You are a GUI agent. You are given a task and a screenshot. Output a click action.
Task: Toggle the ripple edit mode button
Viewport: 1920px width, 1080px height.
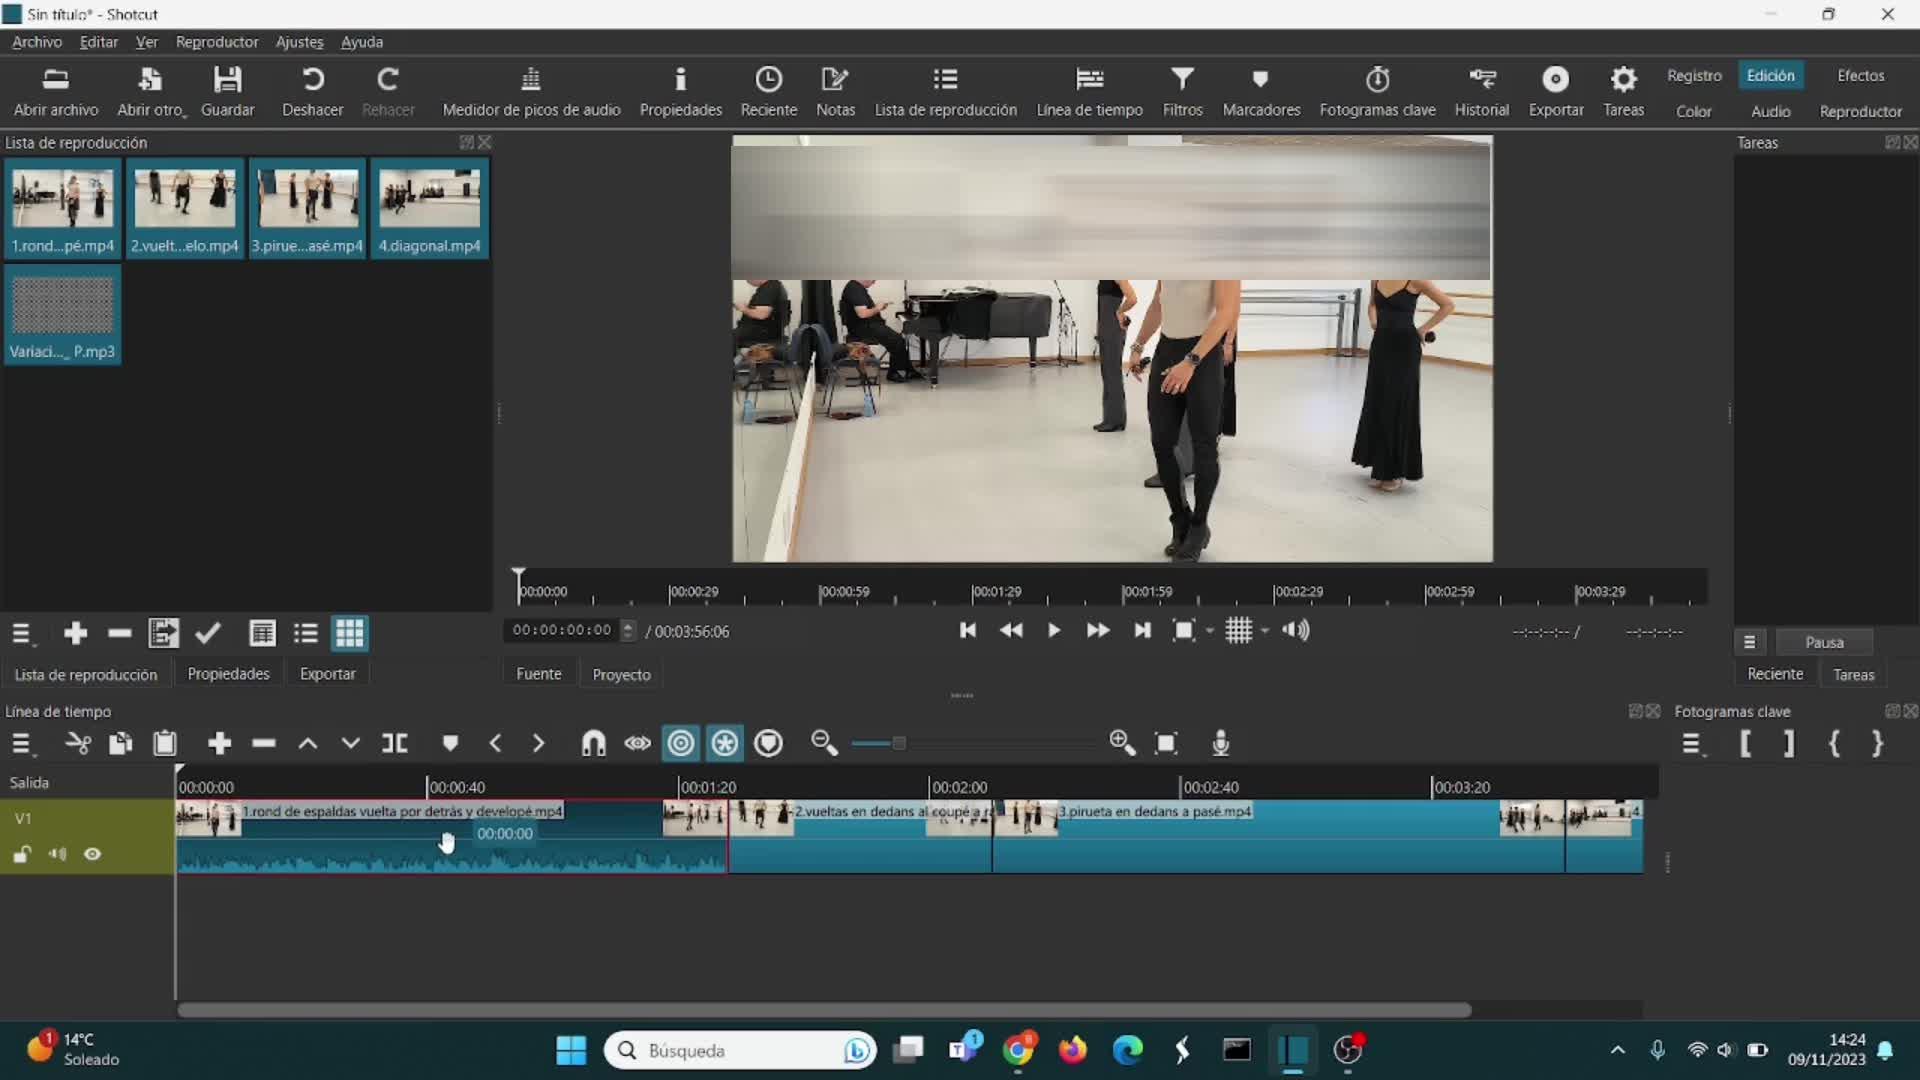coord(681,743)
